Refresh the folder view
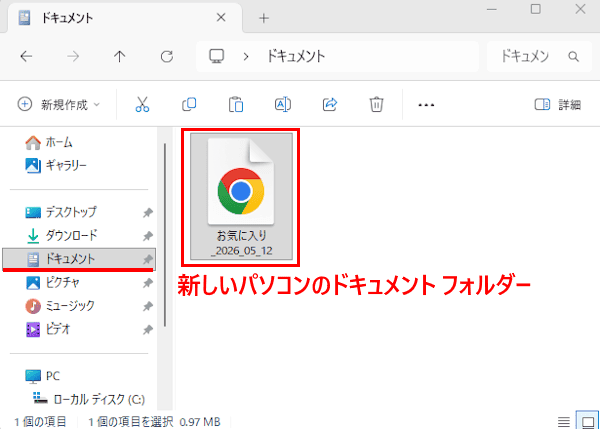This screenshot has width=600, height=429. click(166, 57)
